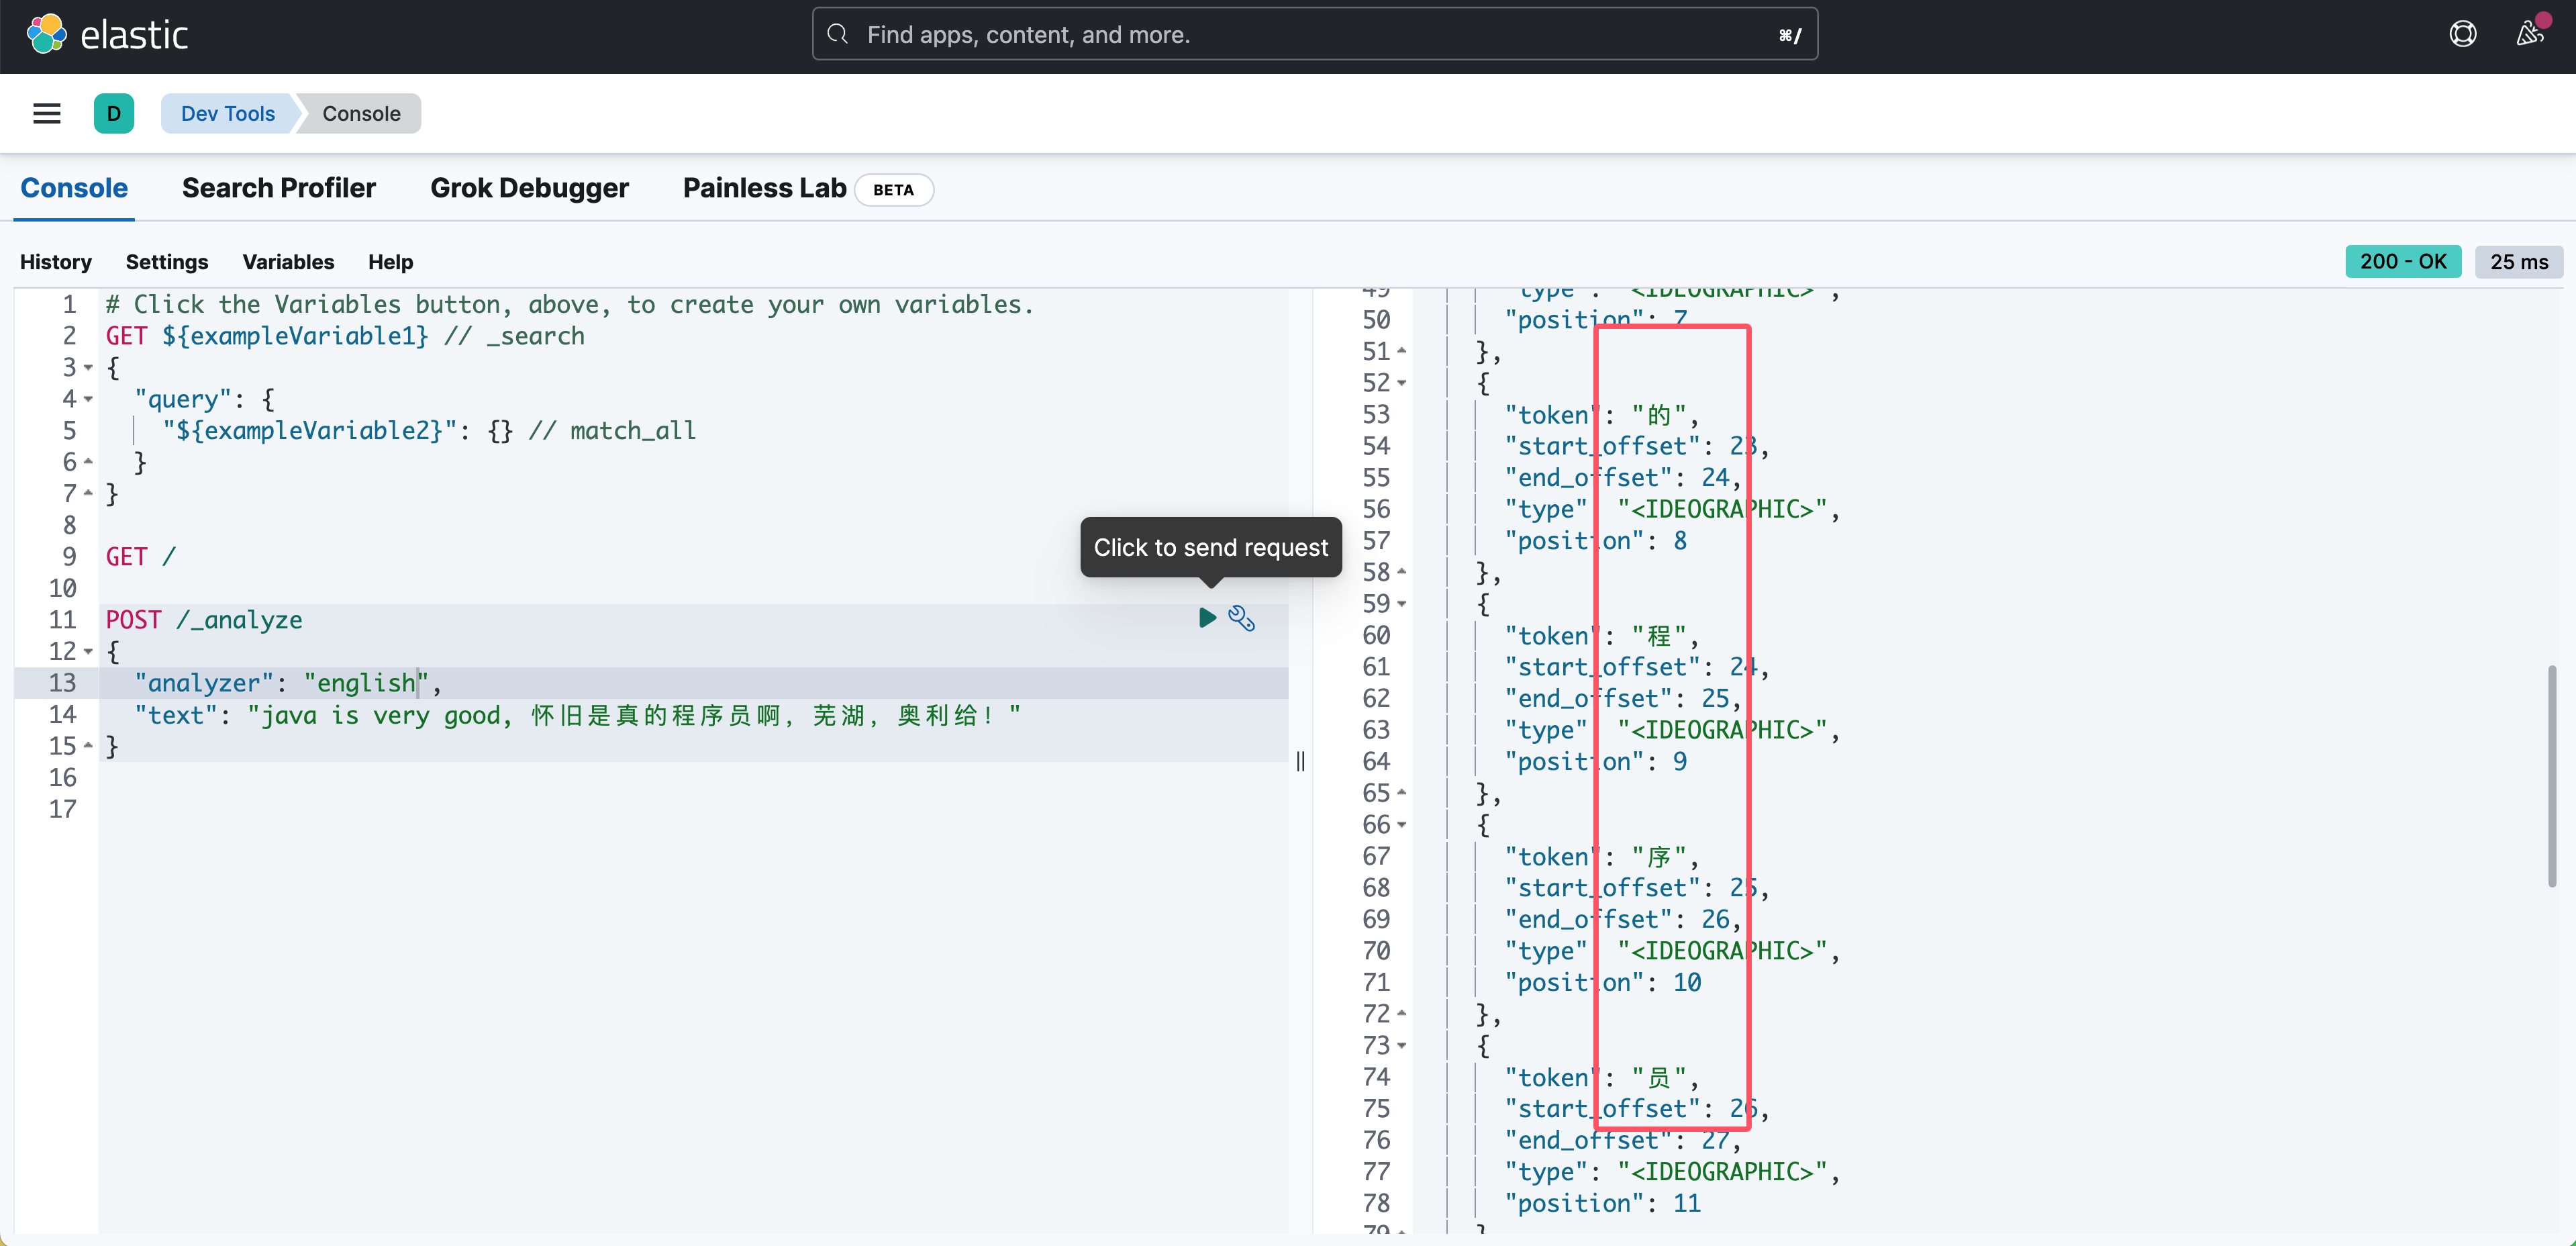Fold the analyze request body at line 12
Image resolution: width=2576 pixels, height=1246 pixels.
[x=88, y=652]
